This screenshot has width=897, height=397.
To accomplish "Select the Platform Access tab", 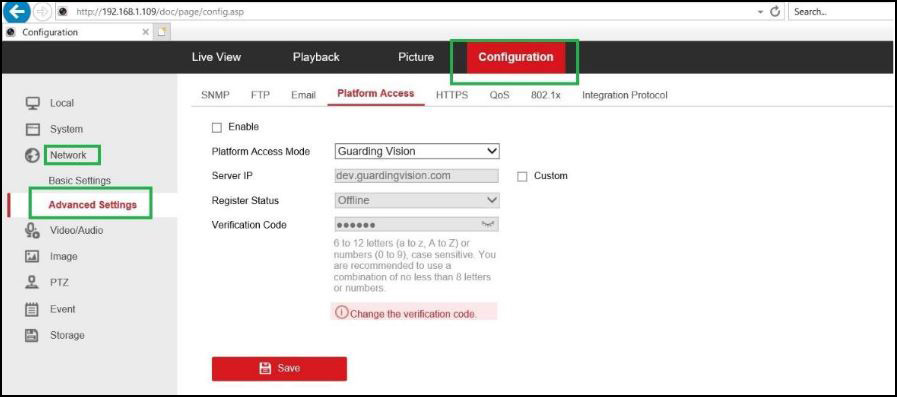I will pos(376,94).
